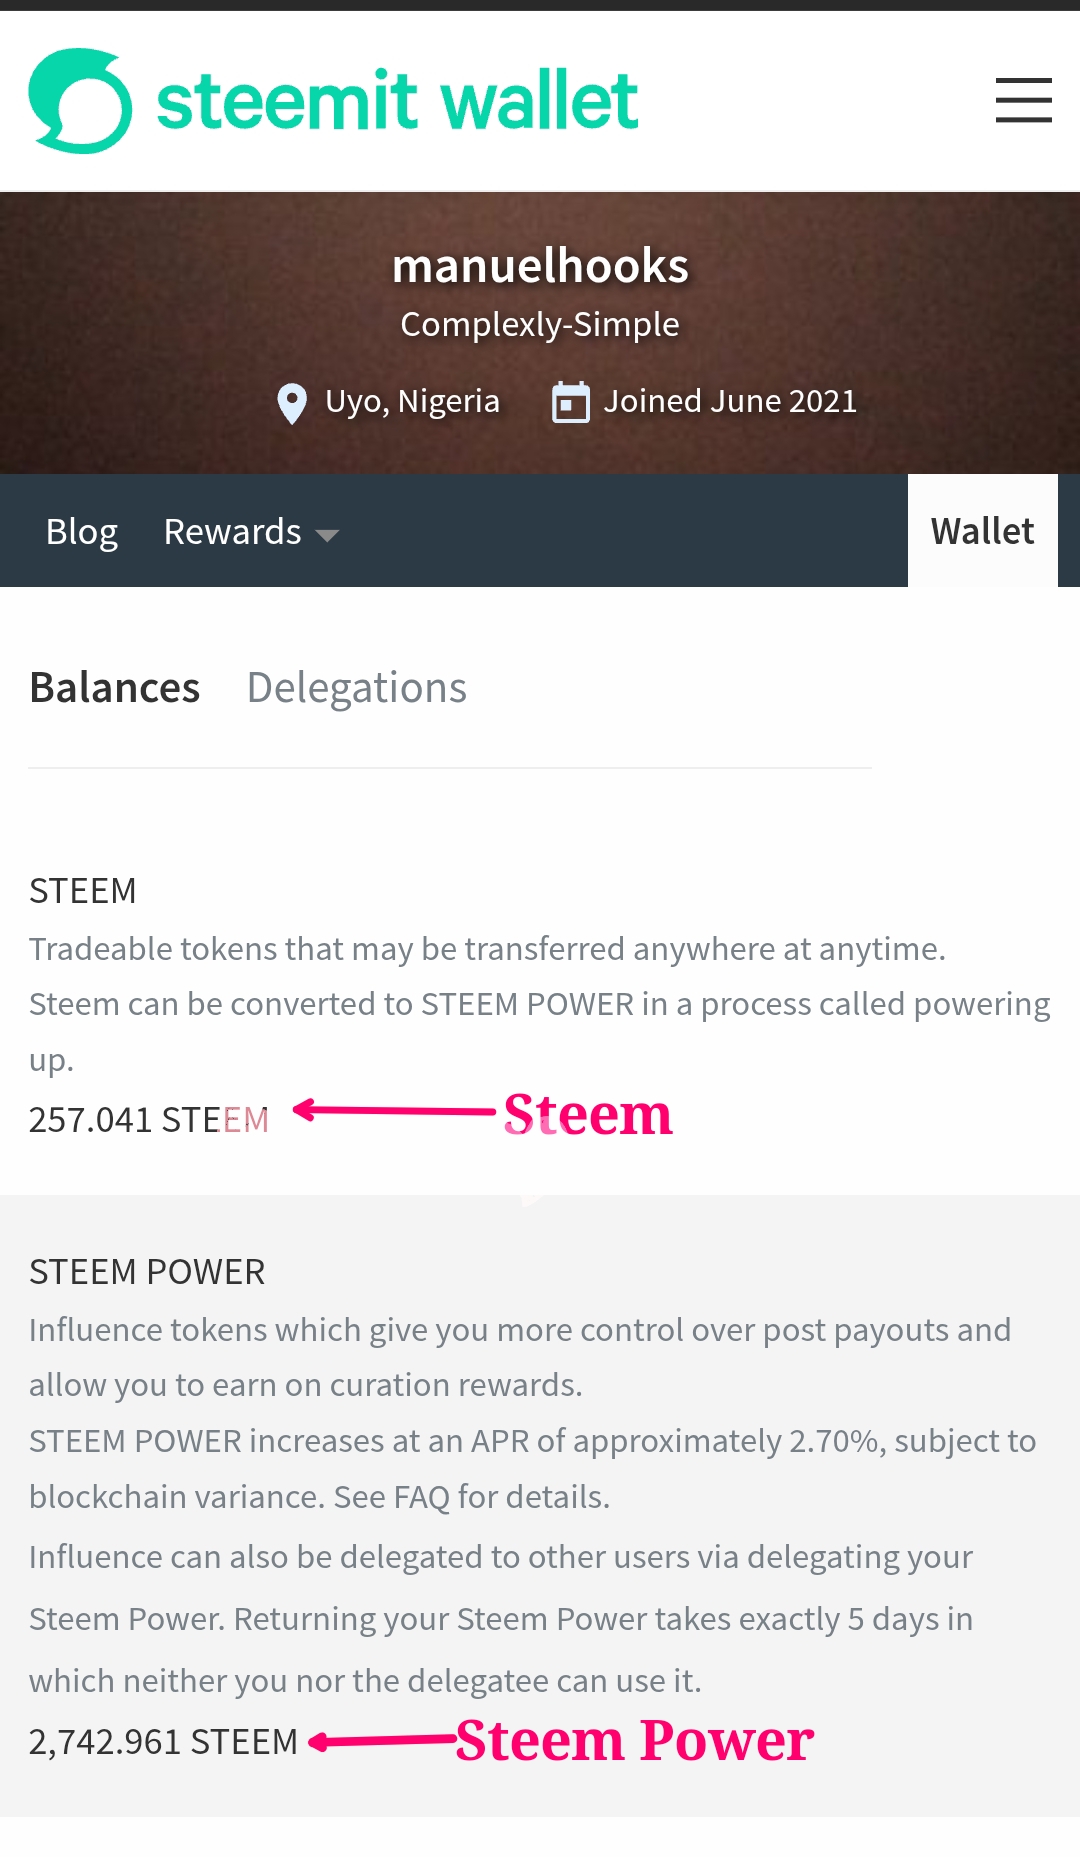Image resolution: width=1080 pixels, height=1857 pixels.
Task: Click the STEEM section heading
Action: 83,890
